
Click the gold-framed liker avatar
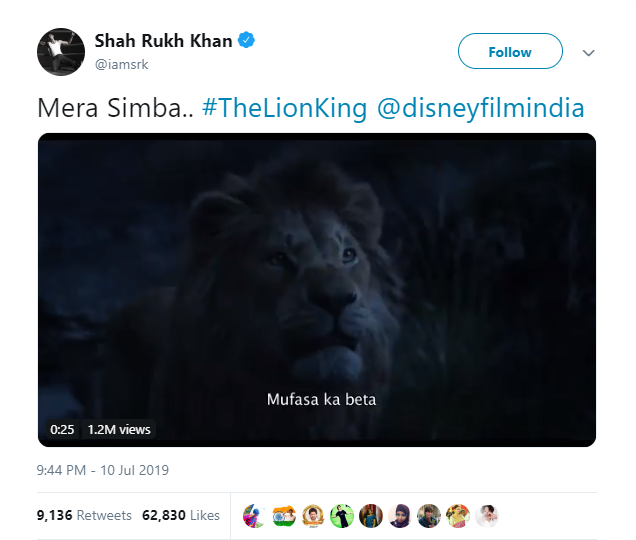(x=313, y=516)
